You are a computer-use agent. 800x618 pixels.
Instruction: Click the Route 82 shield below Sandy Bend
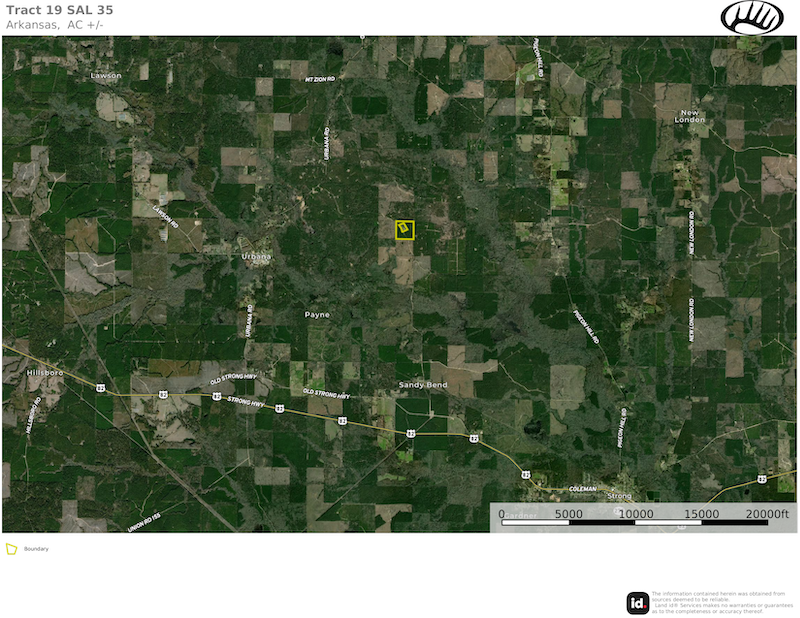411,433
